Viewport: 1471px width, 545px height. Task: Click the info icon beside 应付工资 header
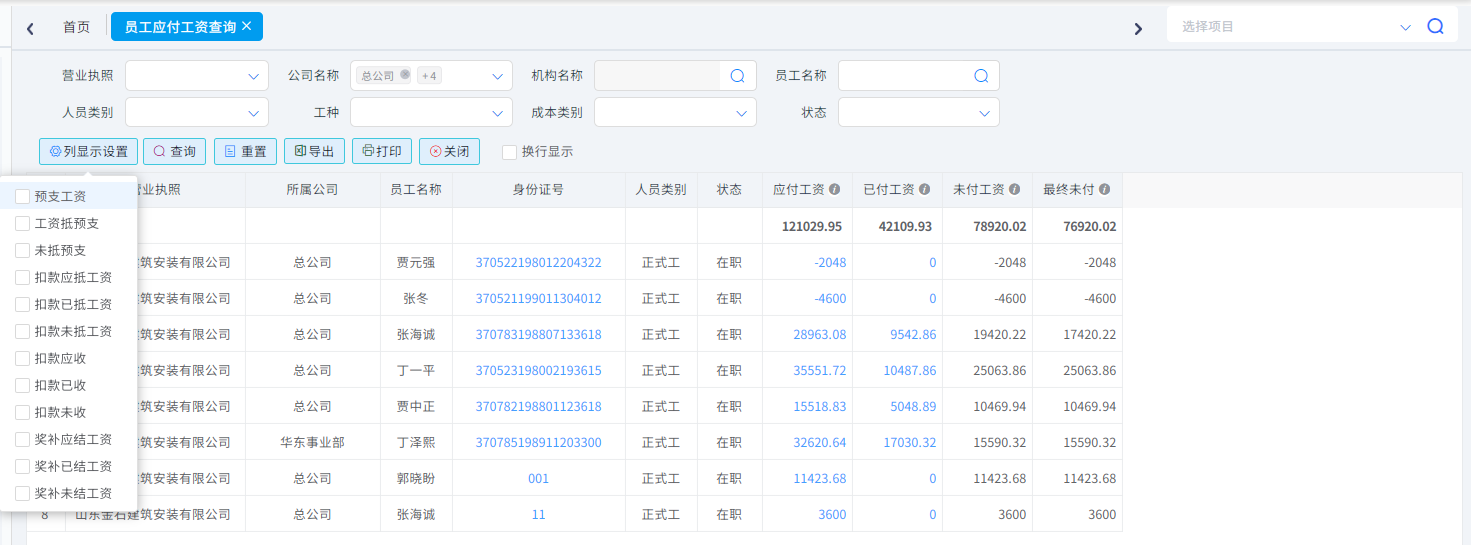(834, 189)
